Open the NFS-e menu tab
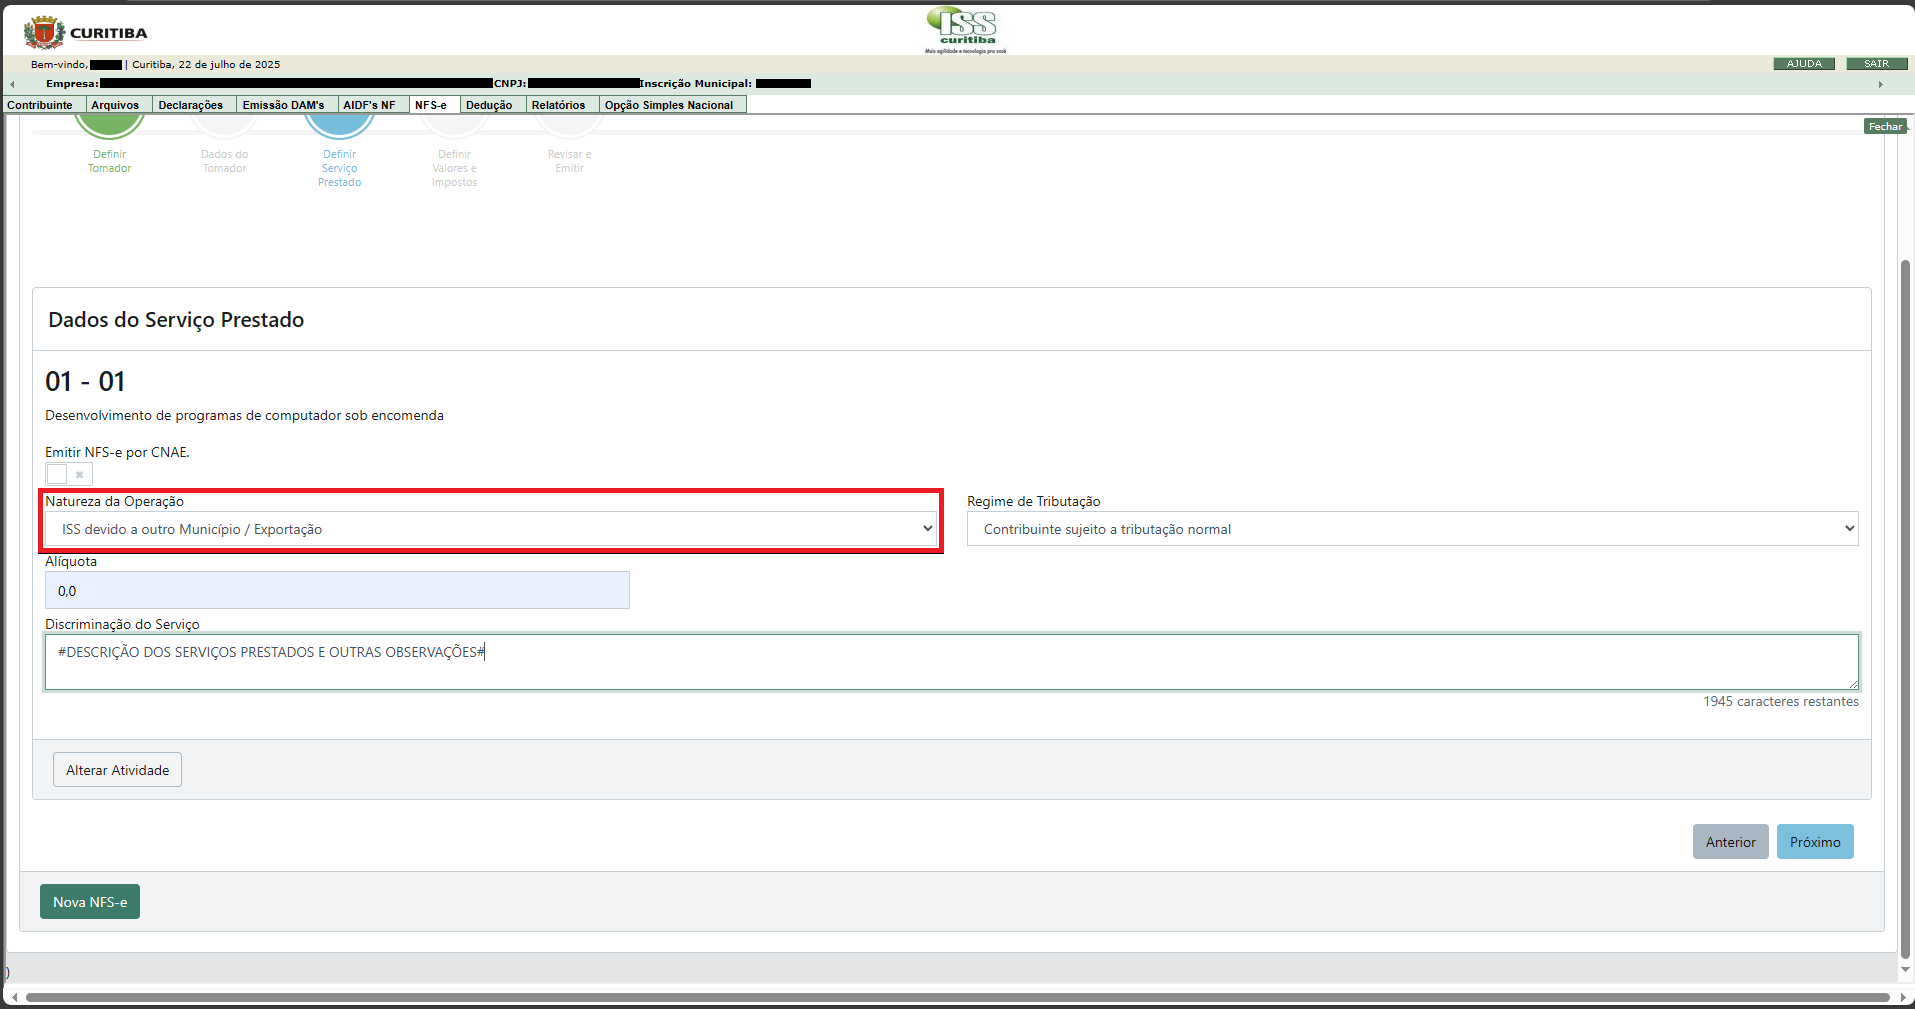The width and height of the screenshot is (1915, 1009). tap(431, 105)
